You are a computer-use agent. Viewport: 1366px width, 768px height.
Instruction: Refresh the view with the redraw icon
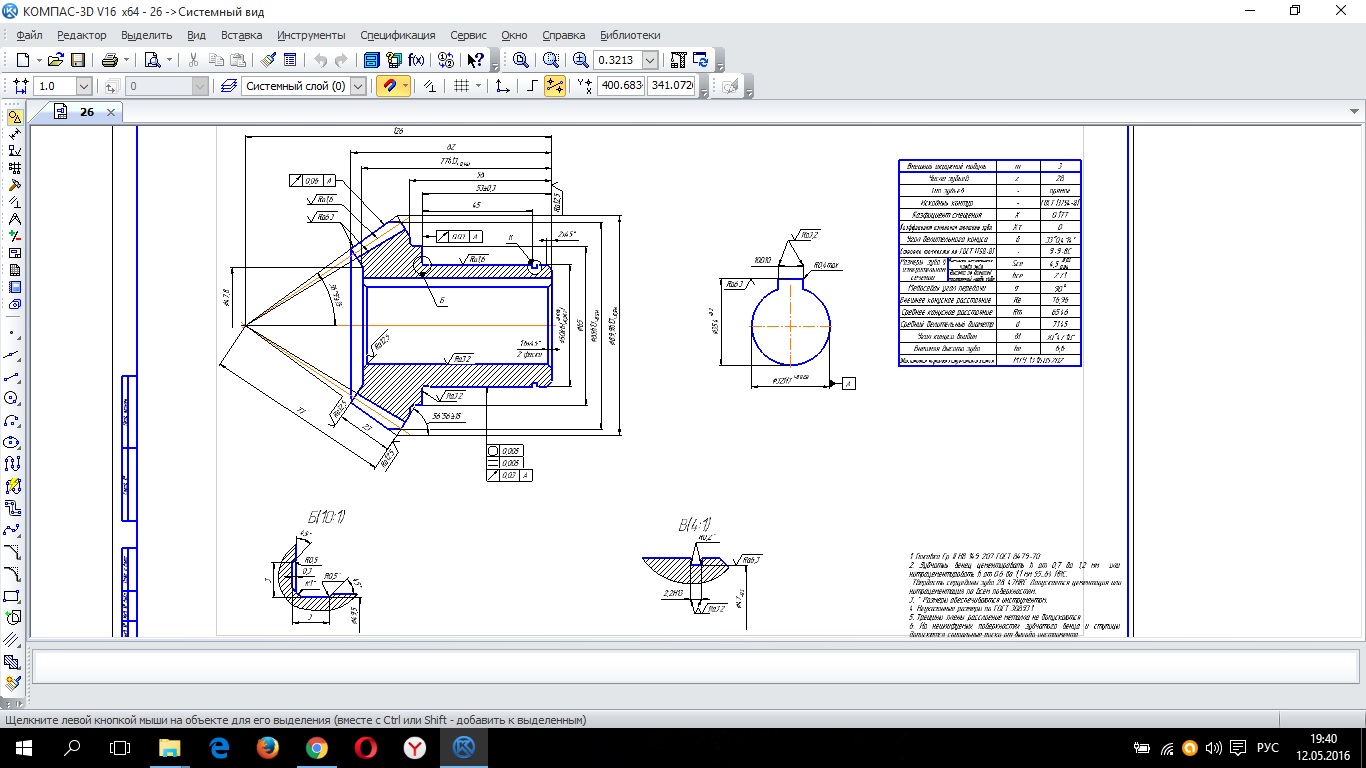tap(701, 60)
